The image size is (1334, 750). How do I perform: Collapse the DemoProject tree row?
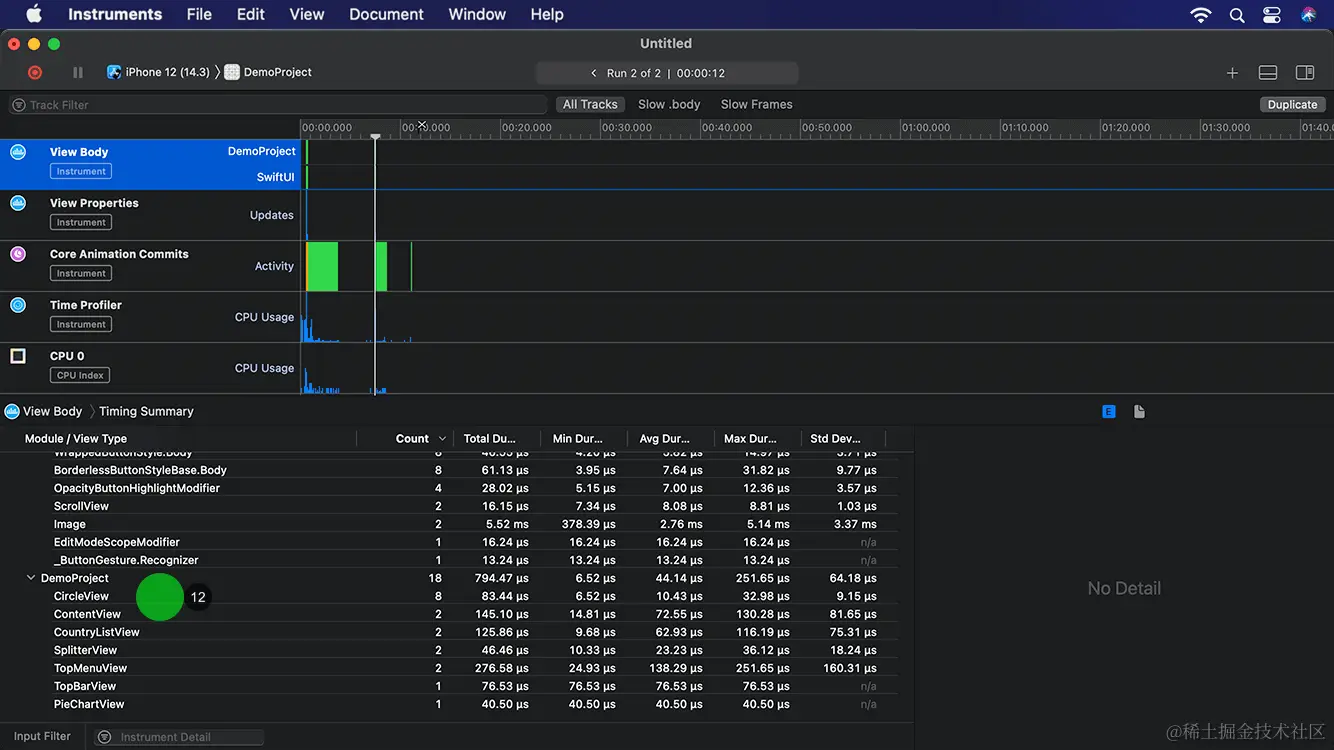click(x=31, y=578)
